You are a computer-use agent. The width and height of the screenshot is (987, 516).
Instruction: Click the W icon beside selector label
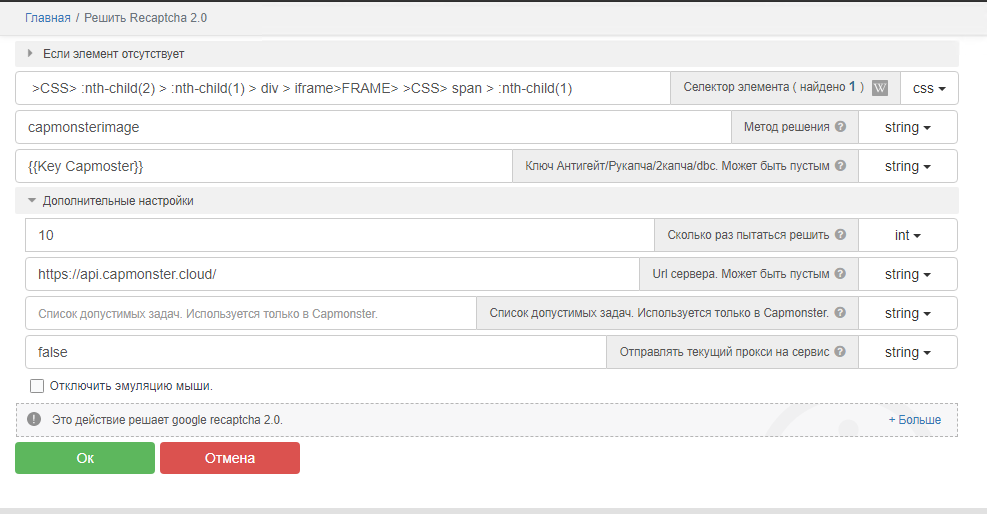[880, 88]
